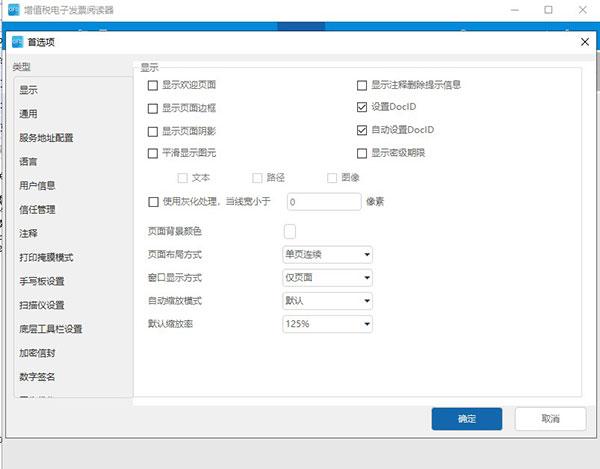Uncheck 设置DocID checkbox
Viewport: 600px width, 469px height.
[x=362, y=107]
